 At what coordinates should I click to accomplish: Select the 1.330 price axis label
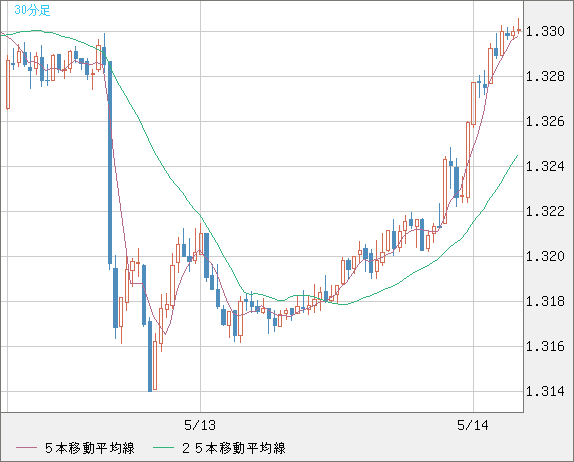(x=545, y=31)
